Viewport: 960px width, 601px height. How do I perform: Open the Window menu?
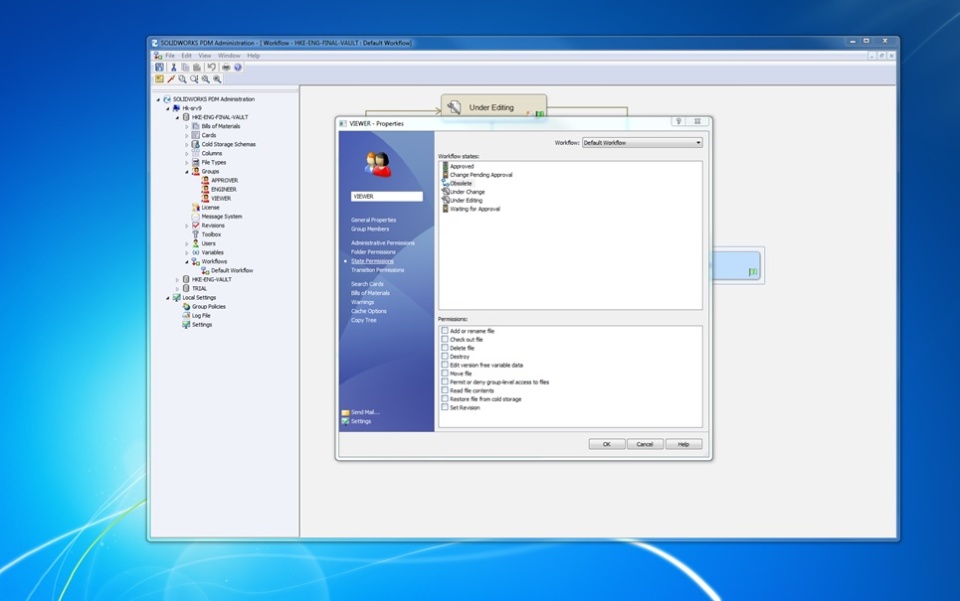pyautogui.click(x=229, y=56)
